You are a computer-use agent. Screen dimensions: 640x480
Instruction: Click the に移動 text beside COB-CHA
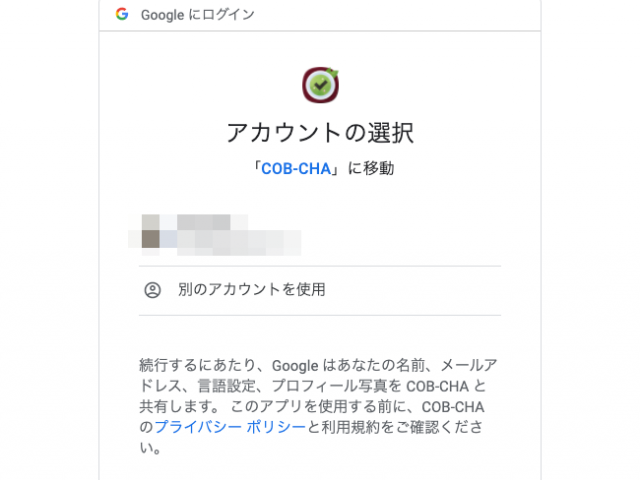click(370, 168)
